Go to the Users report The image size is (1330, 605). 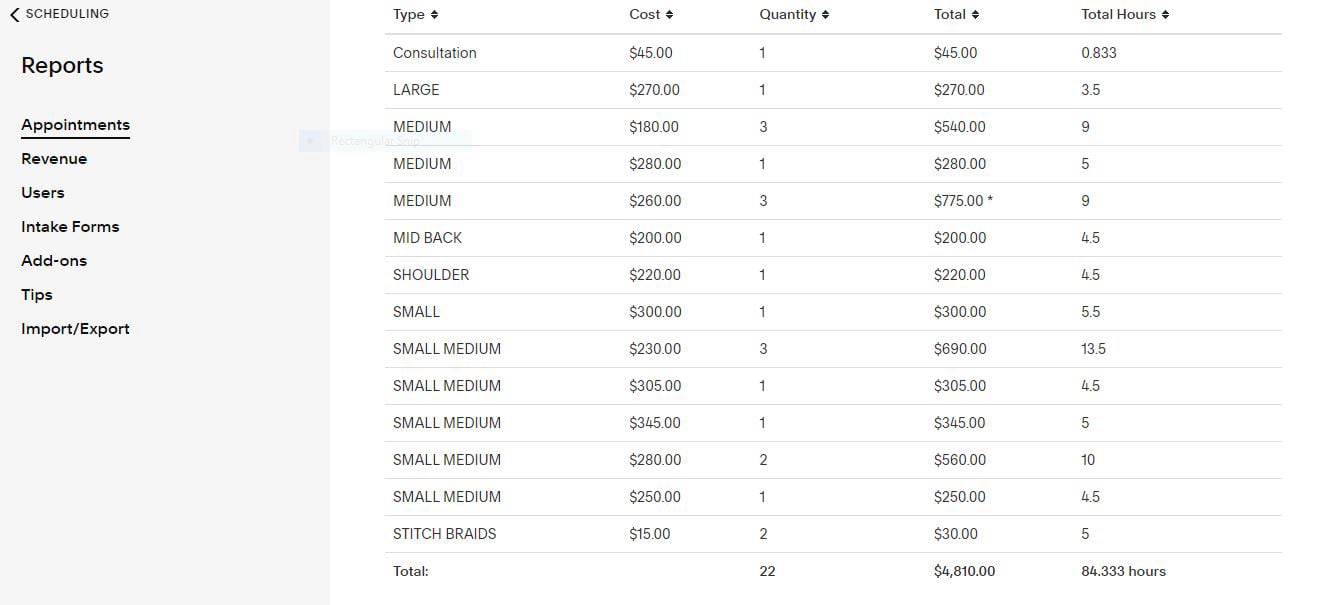(43, 193)
